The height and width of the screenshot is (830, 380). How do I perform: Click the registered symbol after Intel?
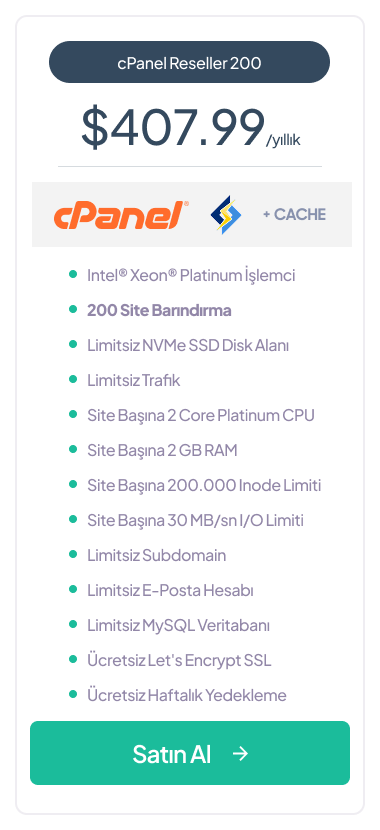[123, 272]
